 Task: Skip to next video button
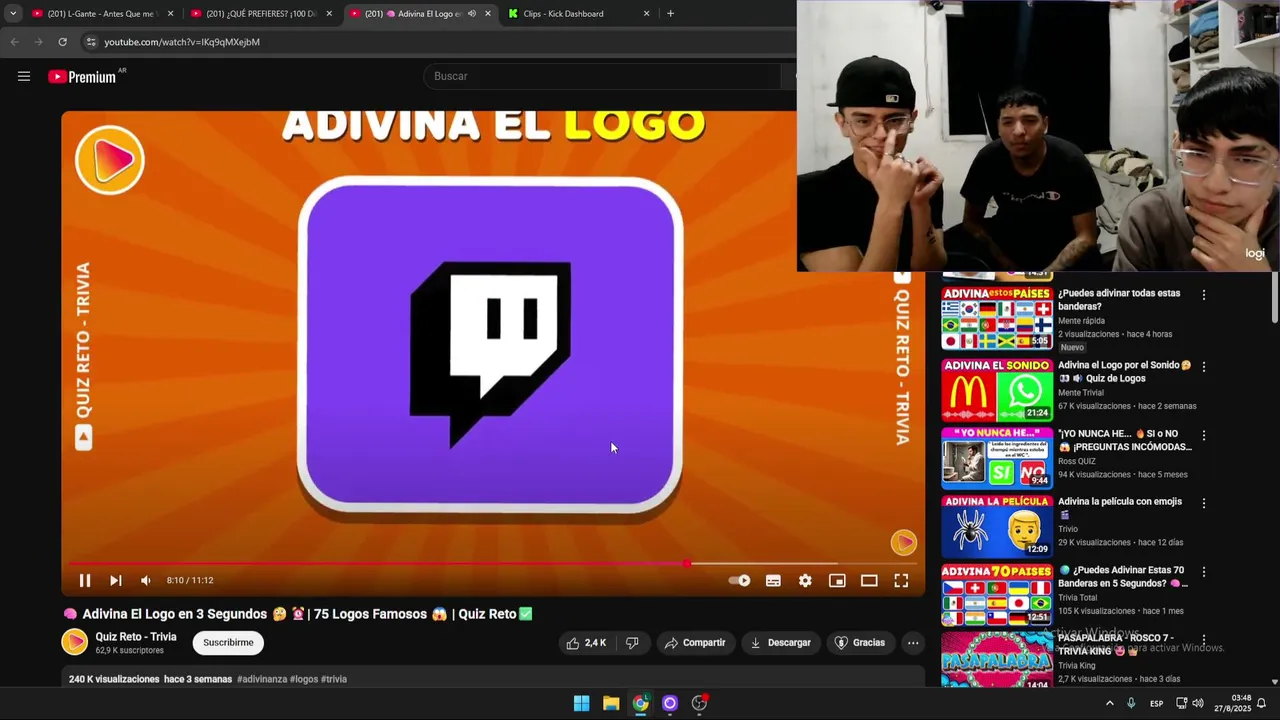click(115, 580)
